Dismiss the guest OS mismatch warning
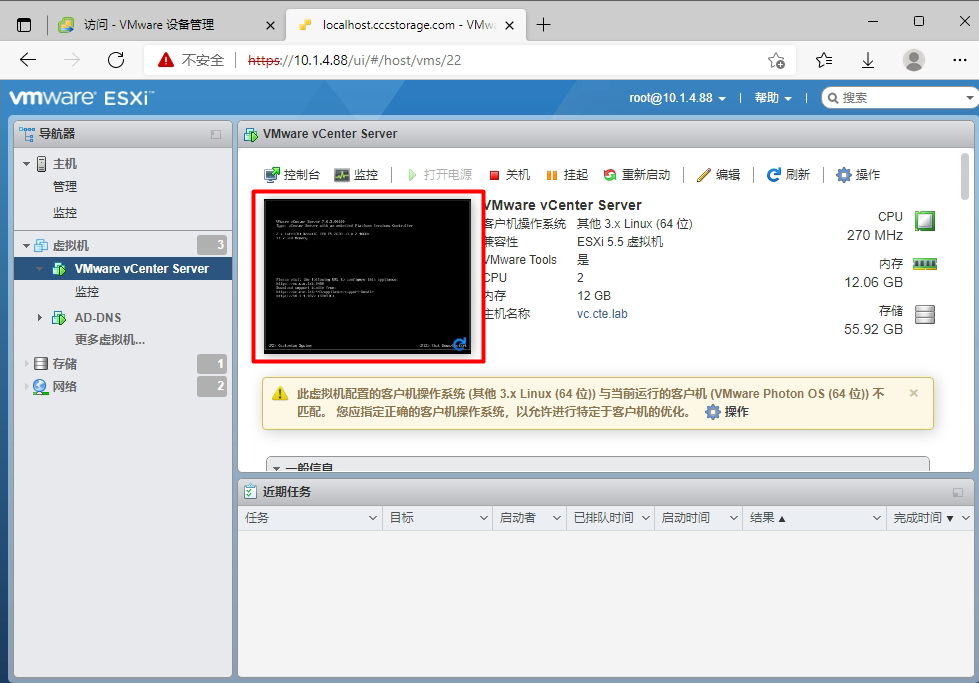 (x=913, y=393)
